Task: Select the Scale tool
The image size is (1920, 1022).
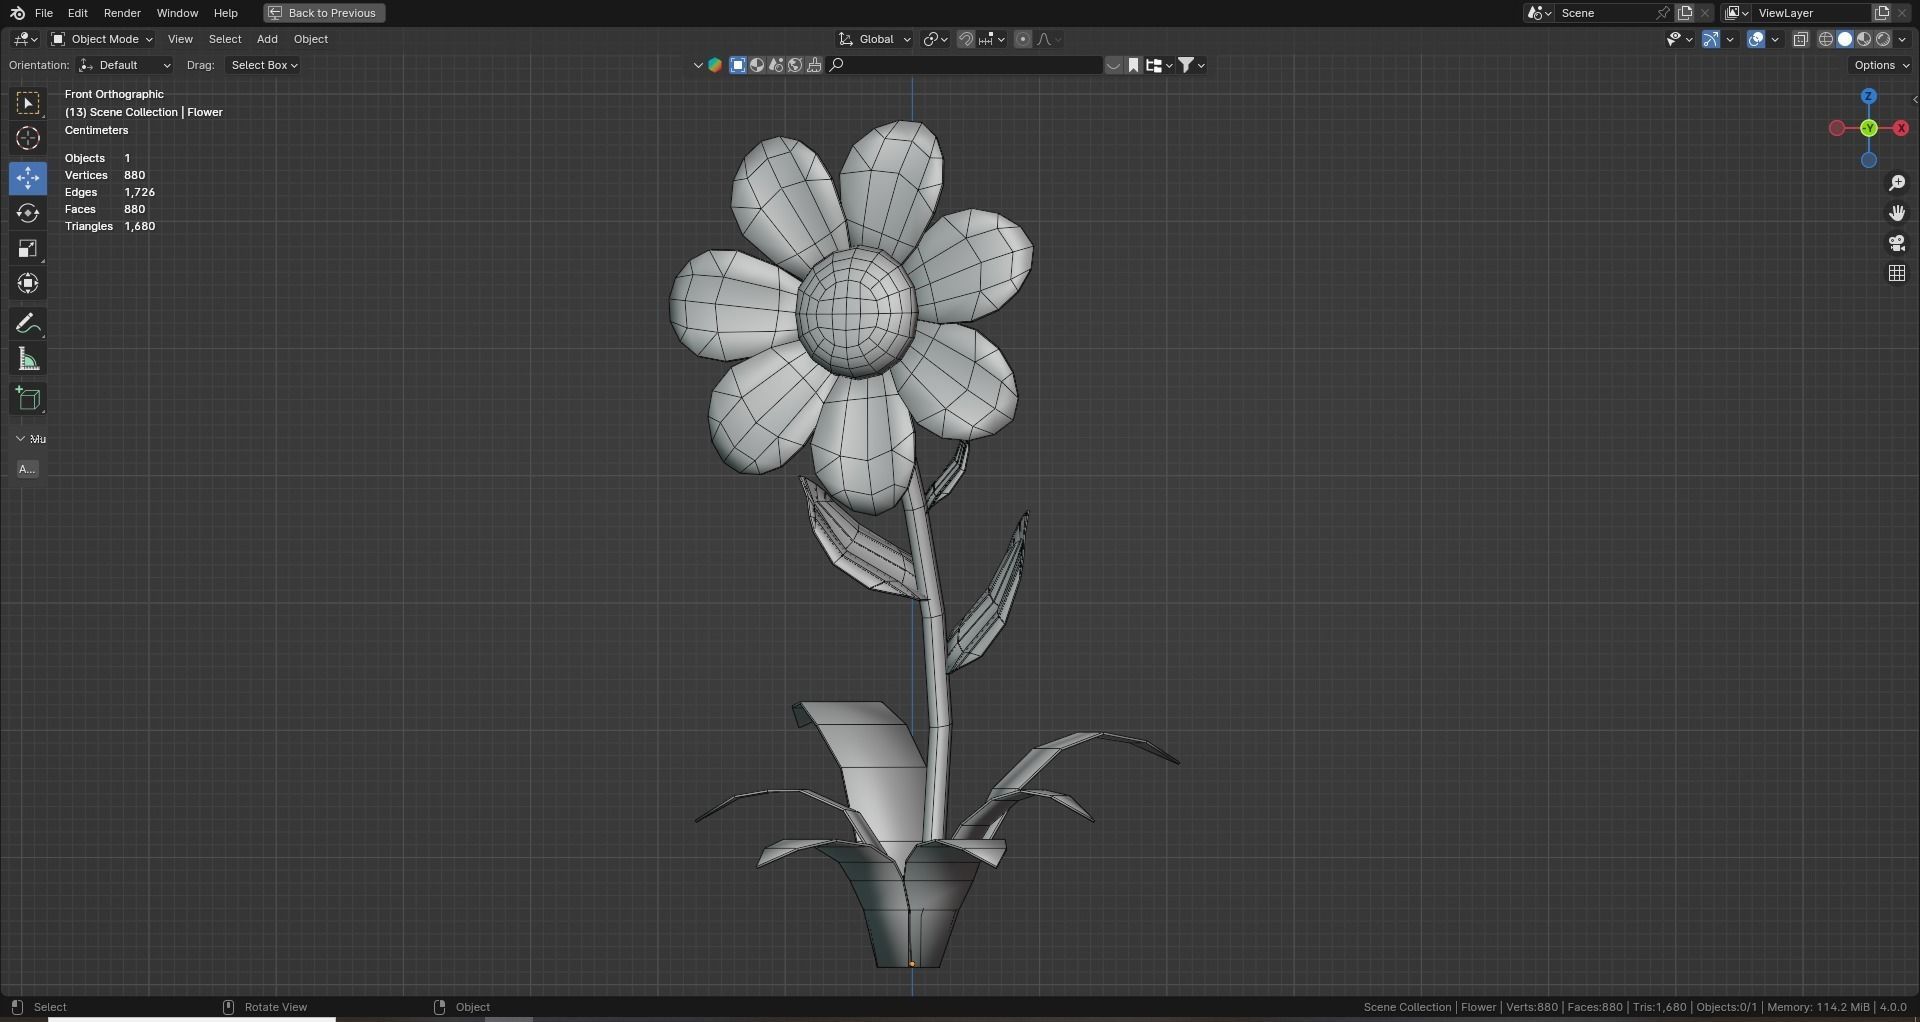Action: (x=28, y=248)
